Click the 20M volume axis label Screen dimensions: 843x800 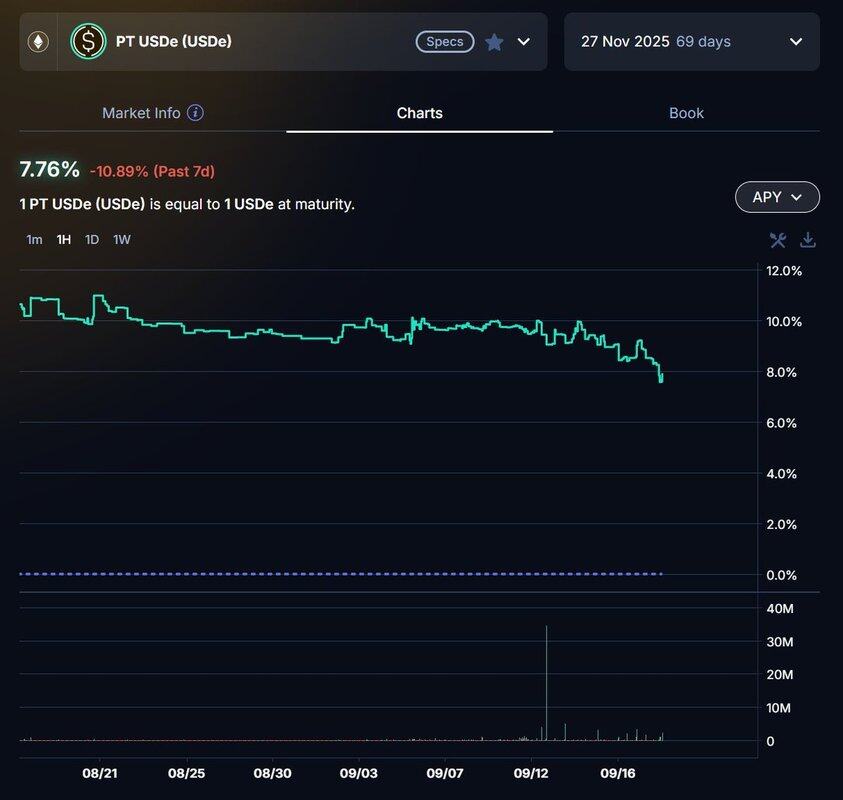(x=780, y=675)
